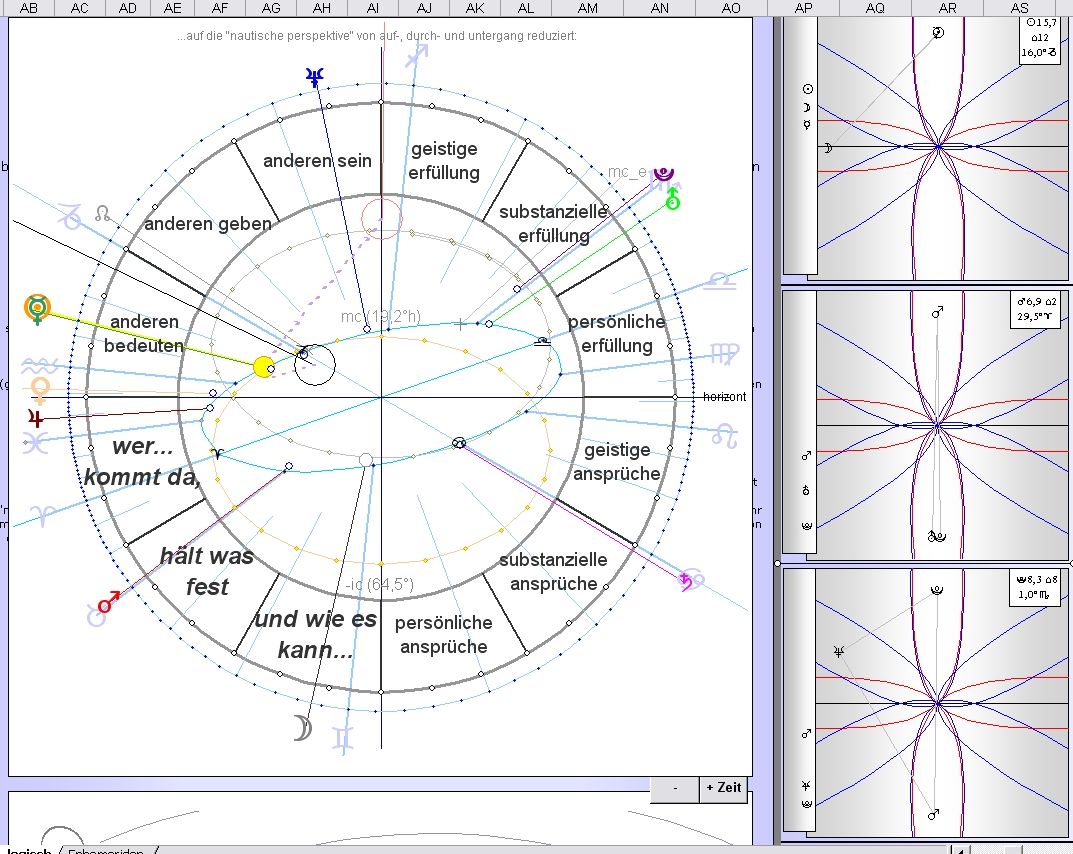Click the info box showing 29,5° in the middle-right panel

tap(1037, 309)
